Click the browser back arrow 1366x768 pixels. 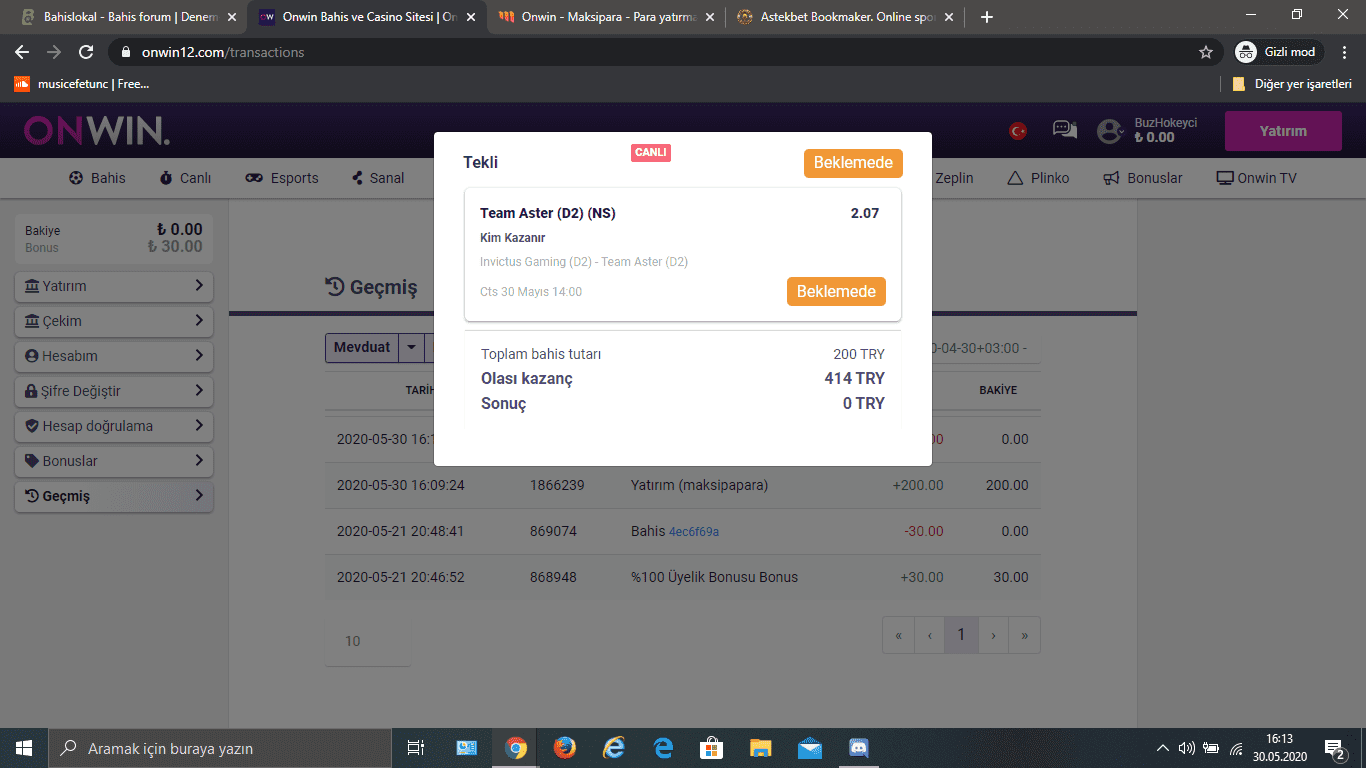22,52
